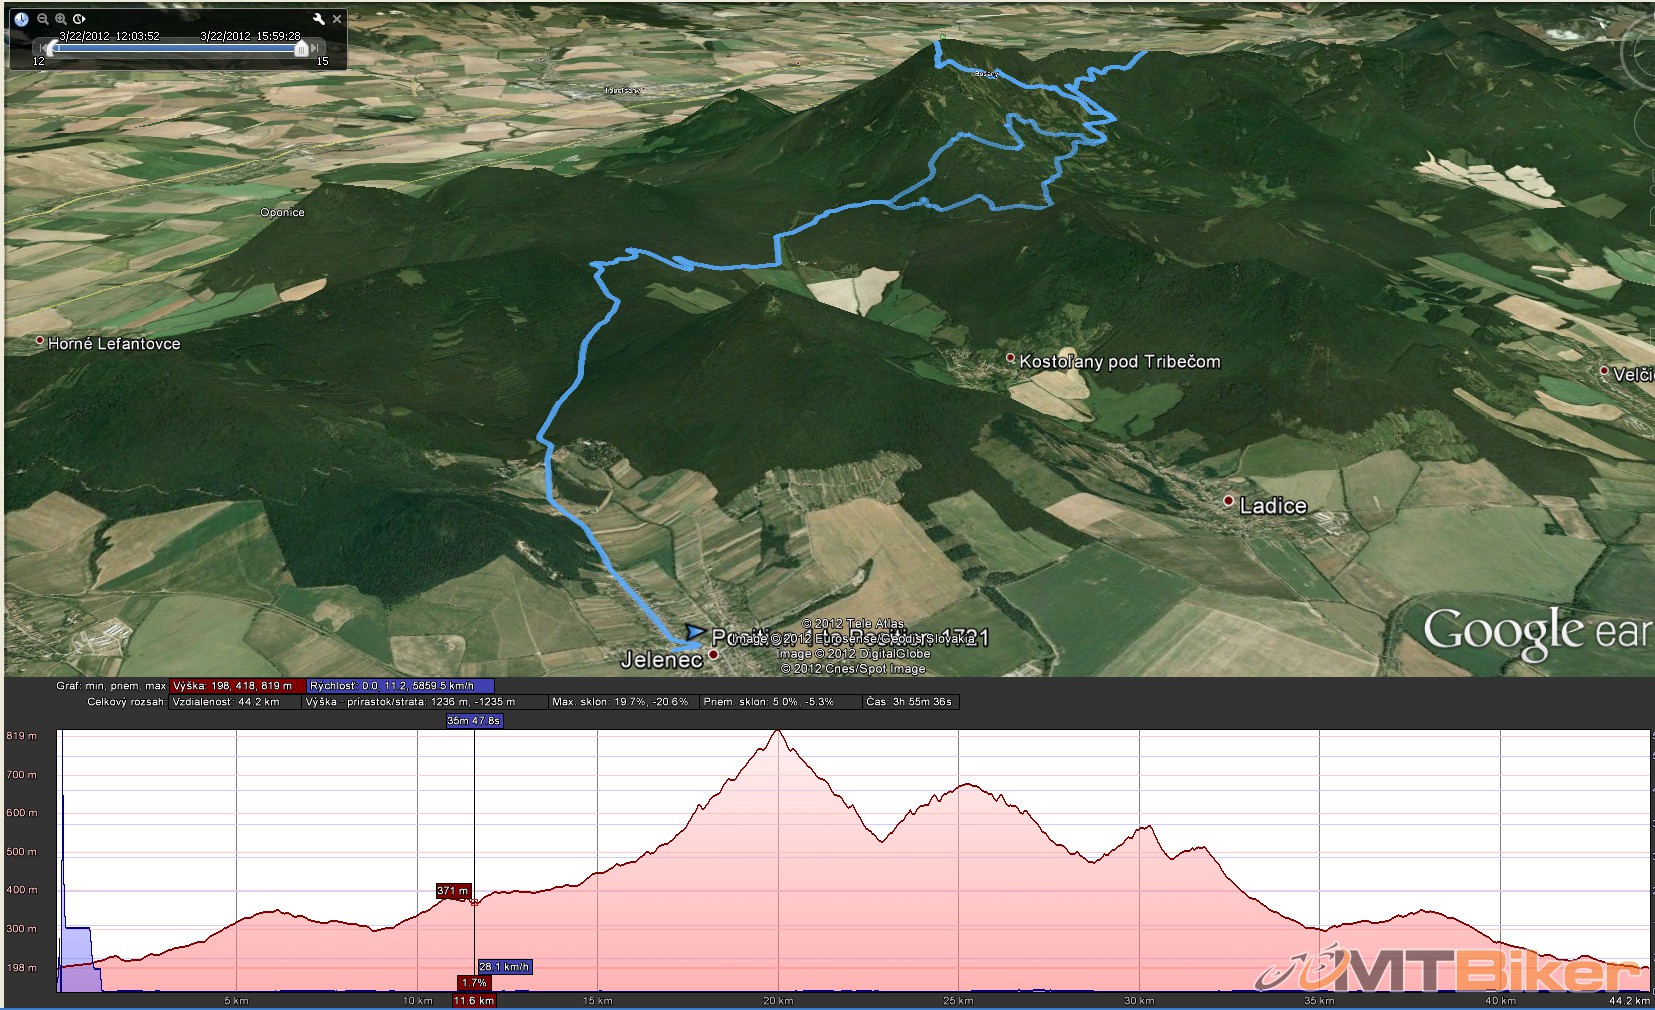Select the Ladice place label
1655x1010 pixels.
tap(1272, 506)
